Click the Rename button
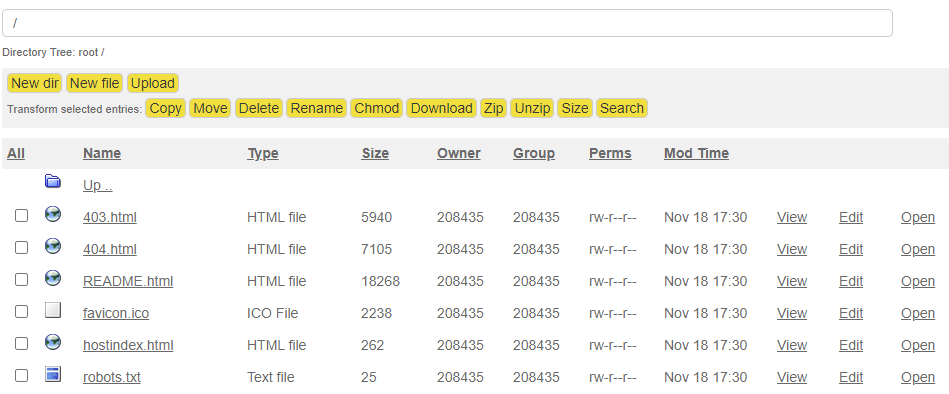 click(x=317, y=108)
